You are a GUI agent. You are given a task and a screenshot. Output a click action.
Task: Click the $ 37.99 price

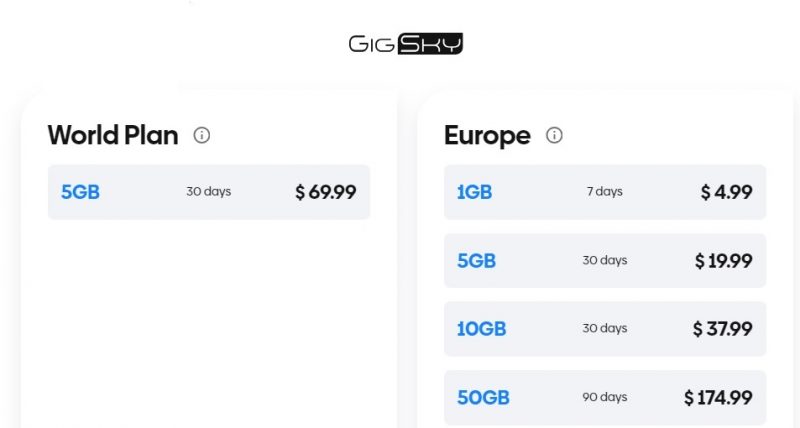[x=722, y=329]
